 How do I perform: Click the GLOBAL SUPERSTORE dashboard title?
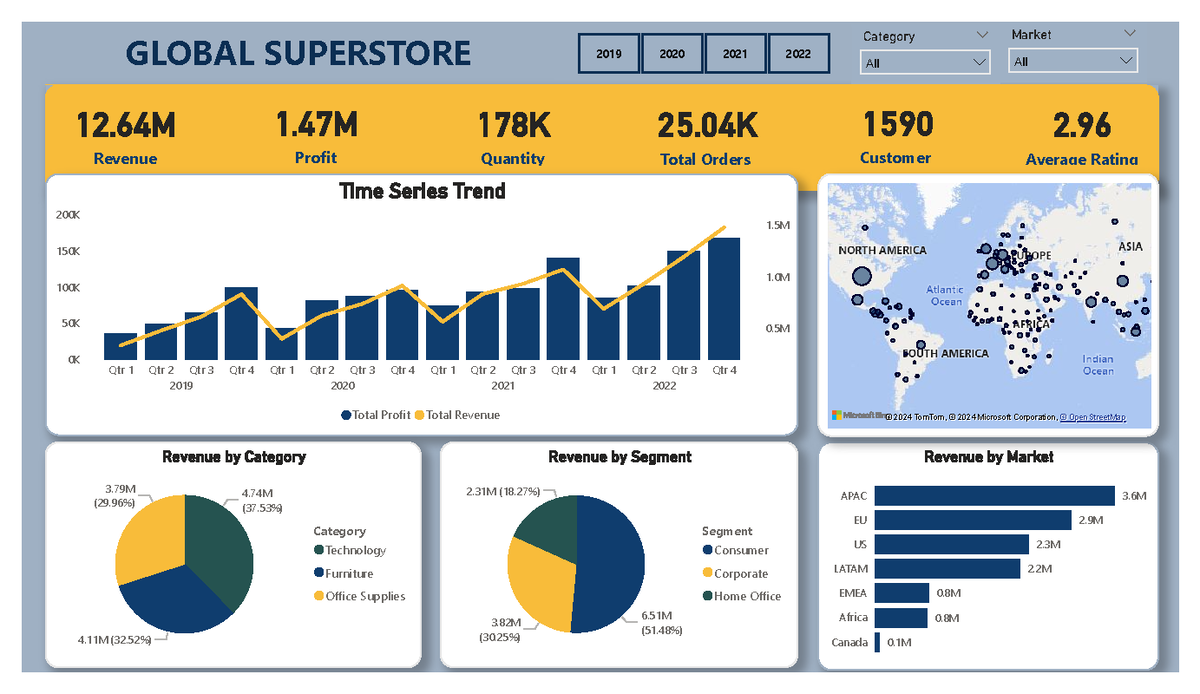298,53
